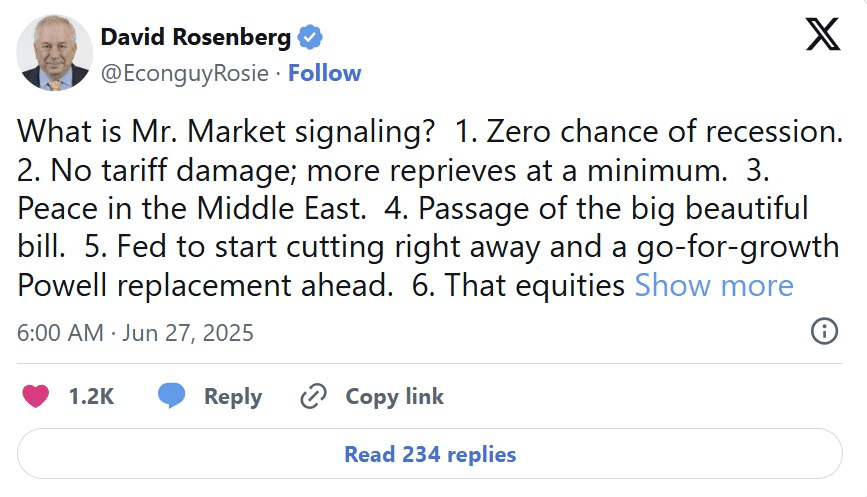Open the 6:00 AM timestamp link
This screenshot has width=867, height=497.
point(60,333)
